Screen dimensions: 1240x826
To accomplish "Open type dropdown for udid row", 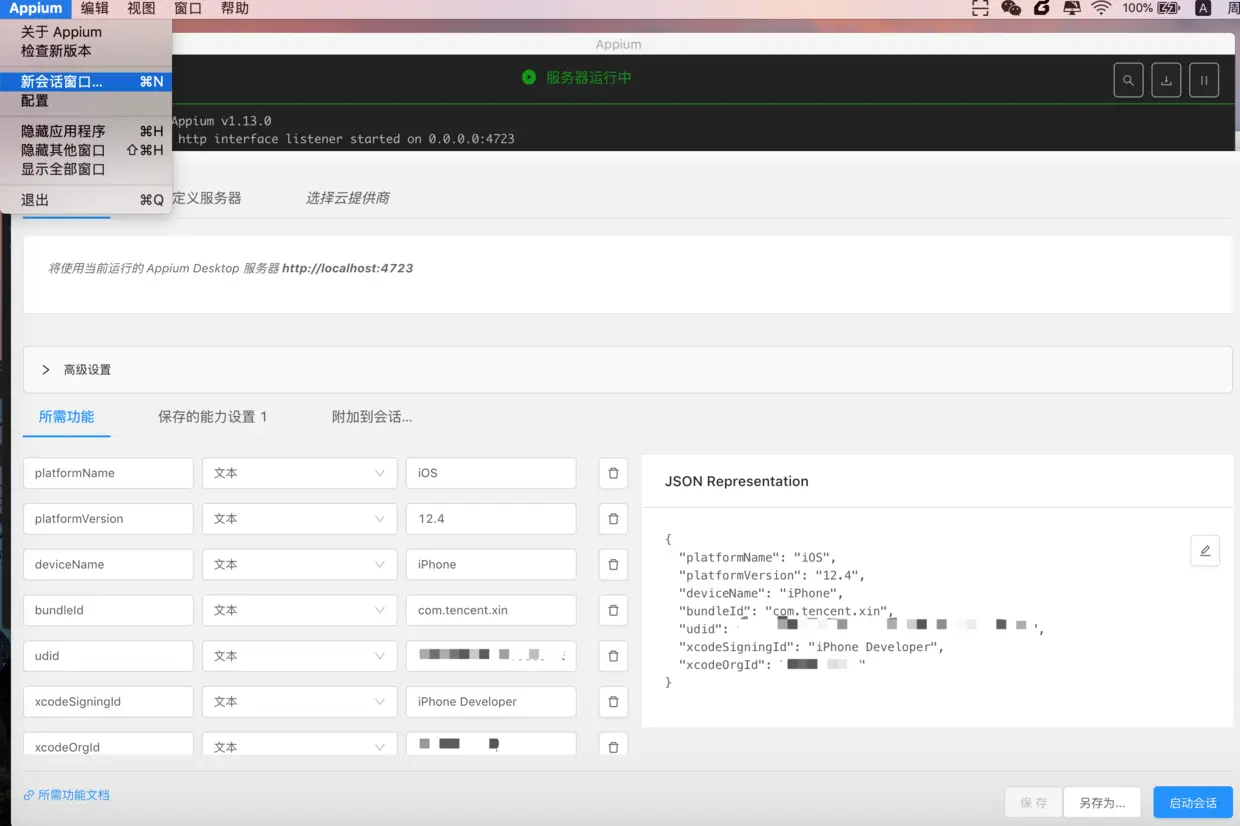I will [300, 656].
